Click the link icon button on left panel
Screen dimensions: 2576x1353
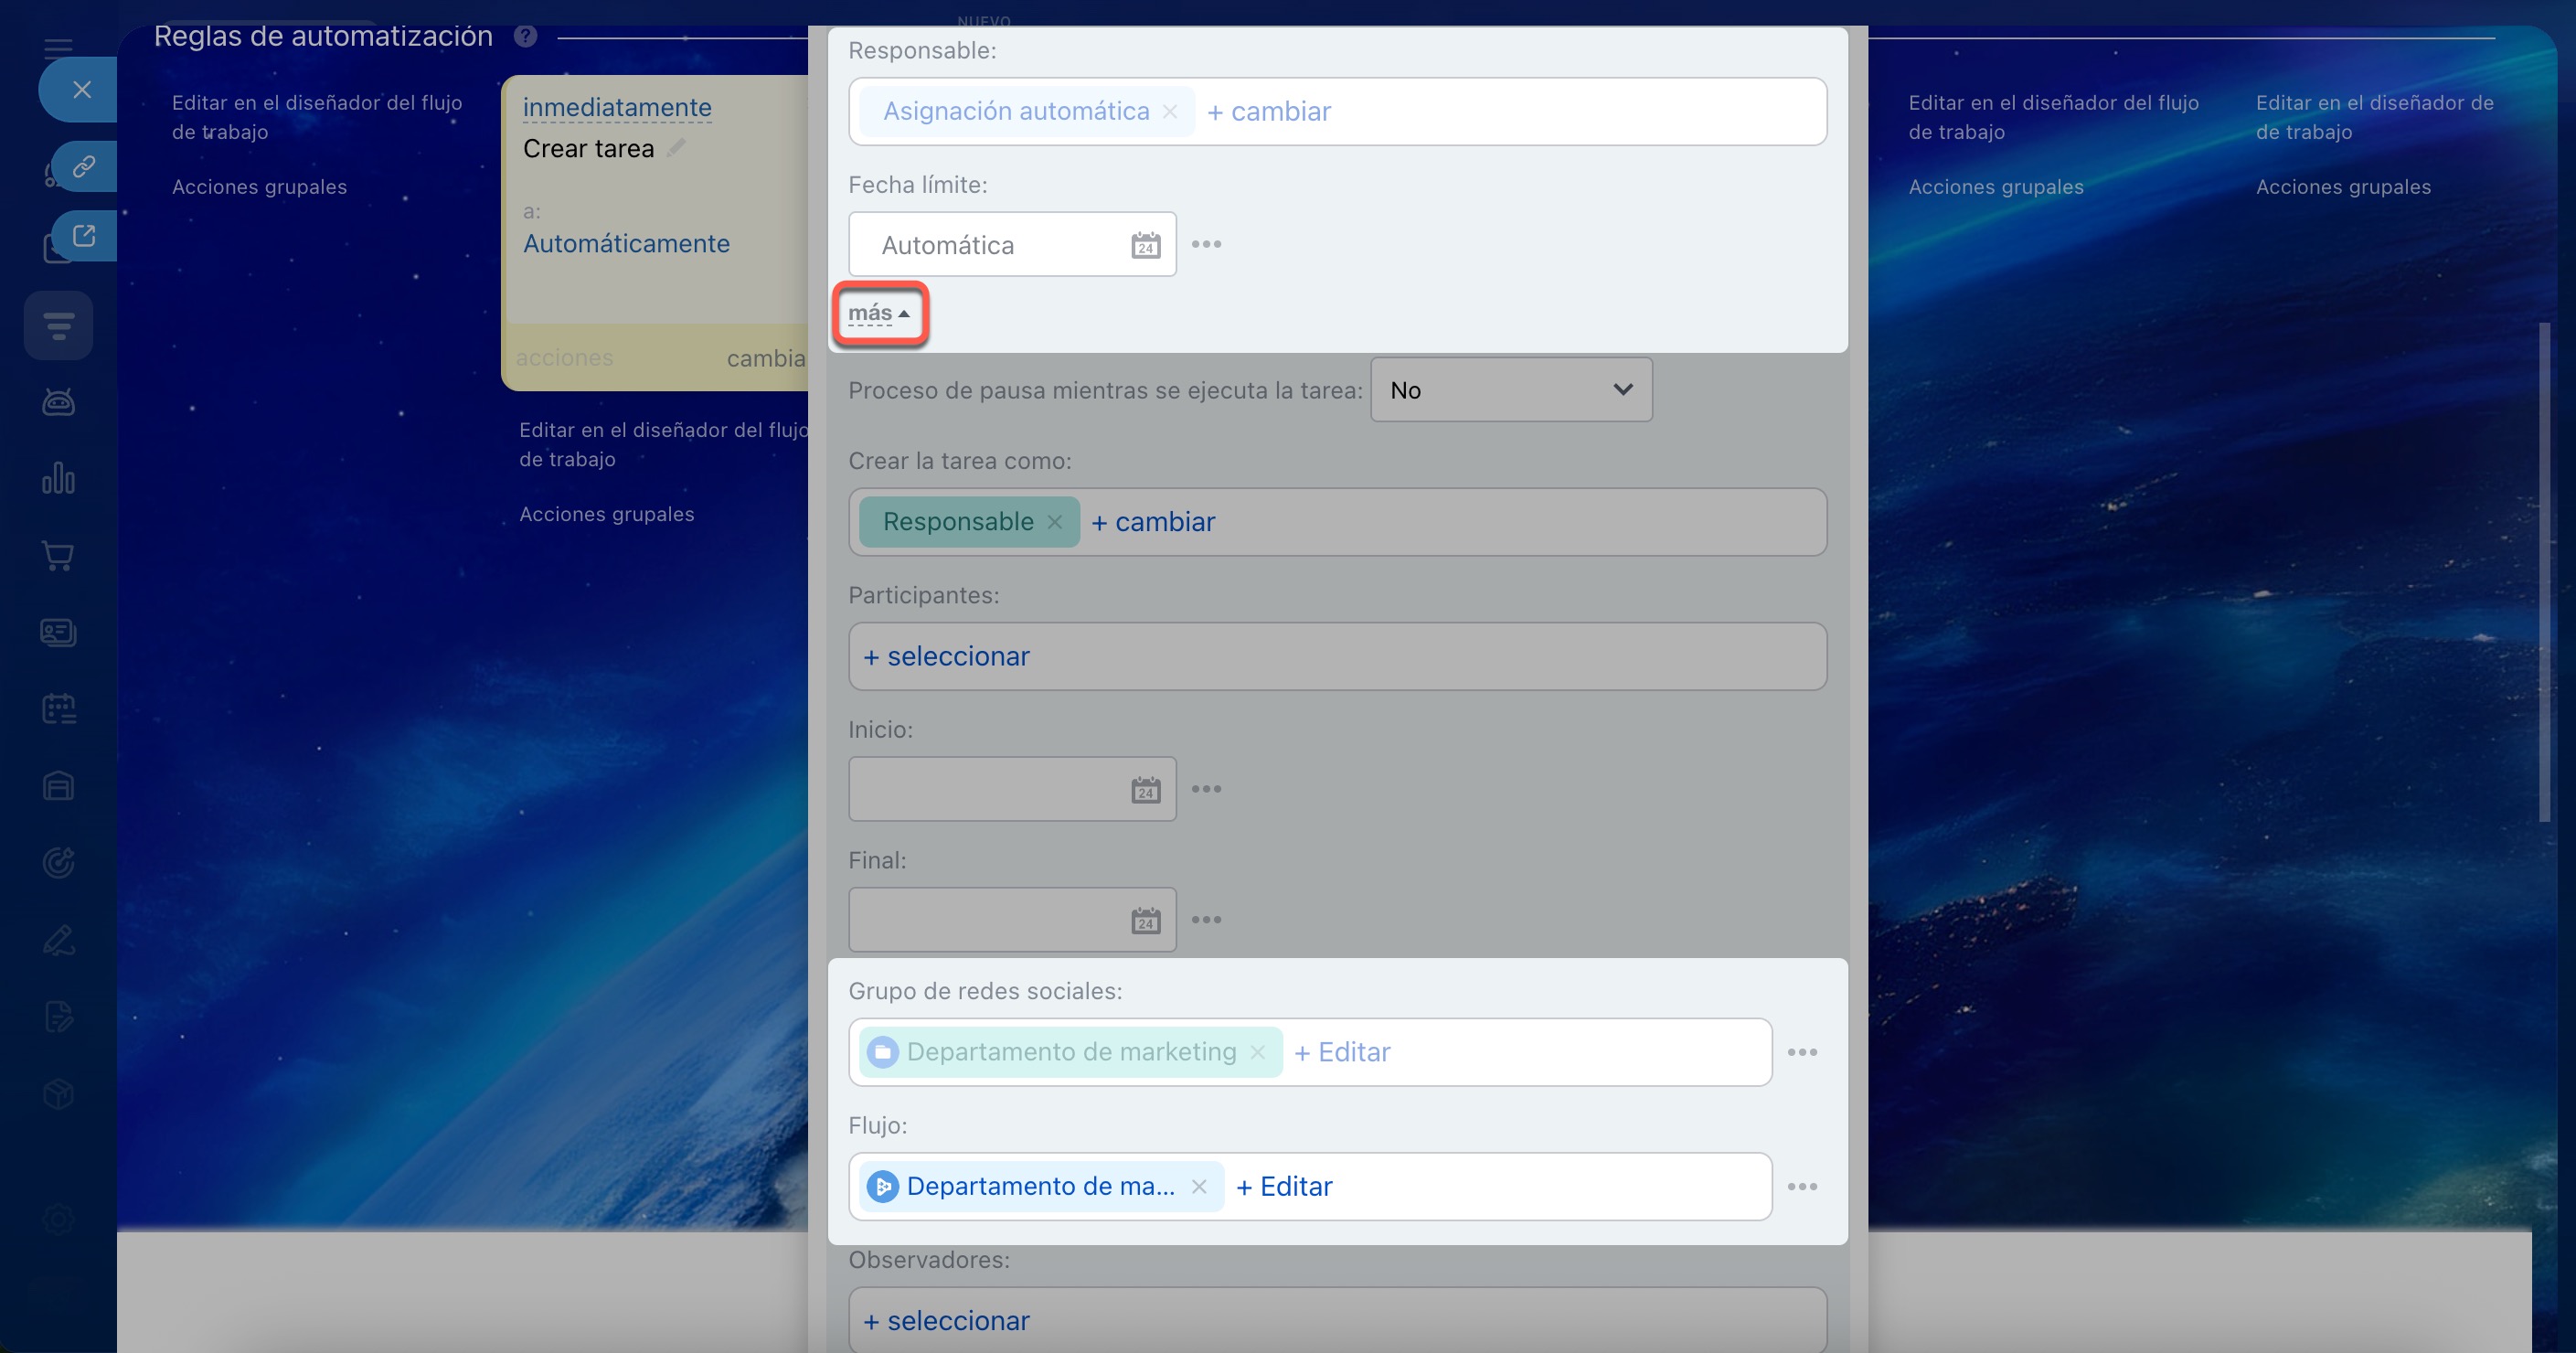pyautogui.click(x=84, y=166)
